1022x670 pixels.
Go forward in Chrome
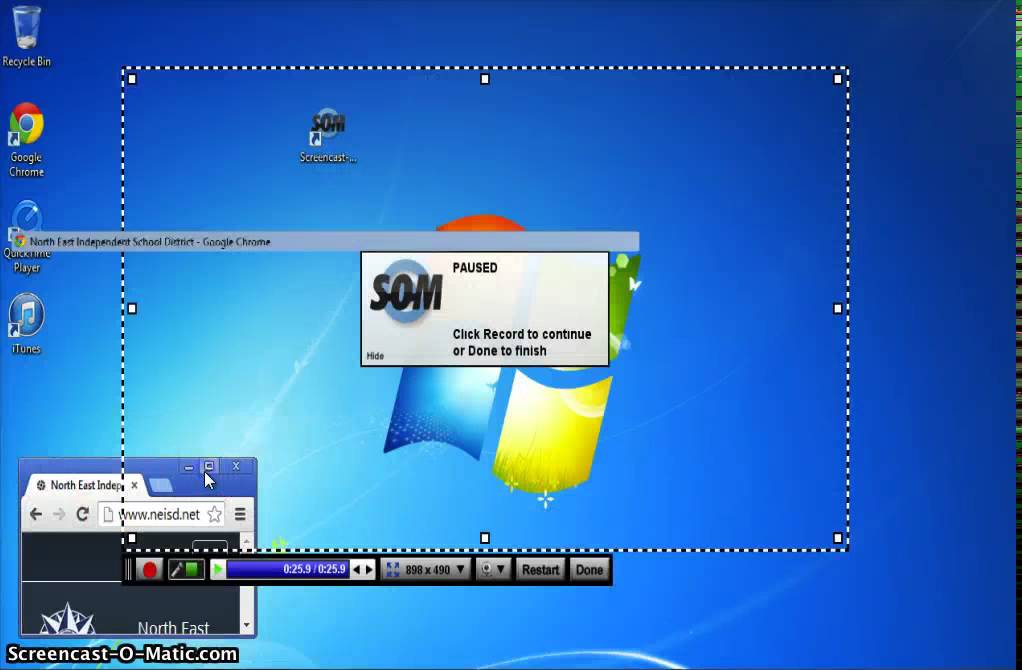pyautogui.click(x=59, y=514)
